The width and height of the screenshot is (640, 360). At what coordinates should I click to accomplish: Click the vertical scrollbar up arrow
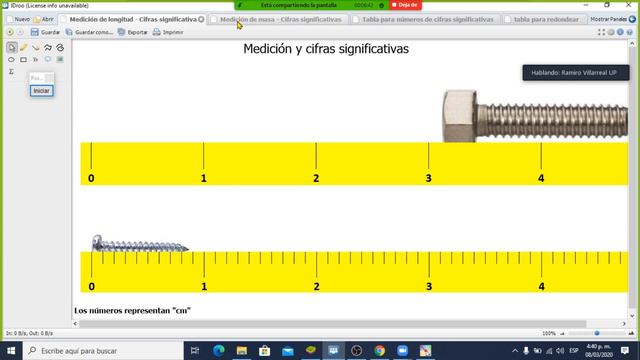tap(632, 43)
